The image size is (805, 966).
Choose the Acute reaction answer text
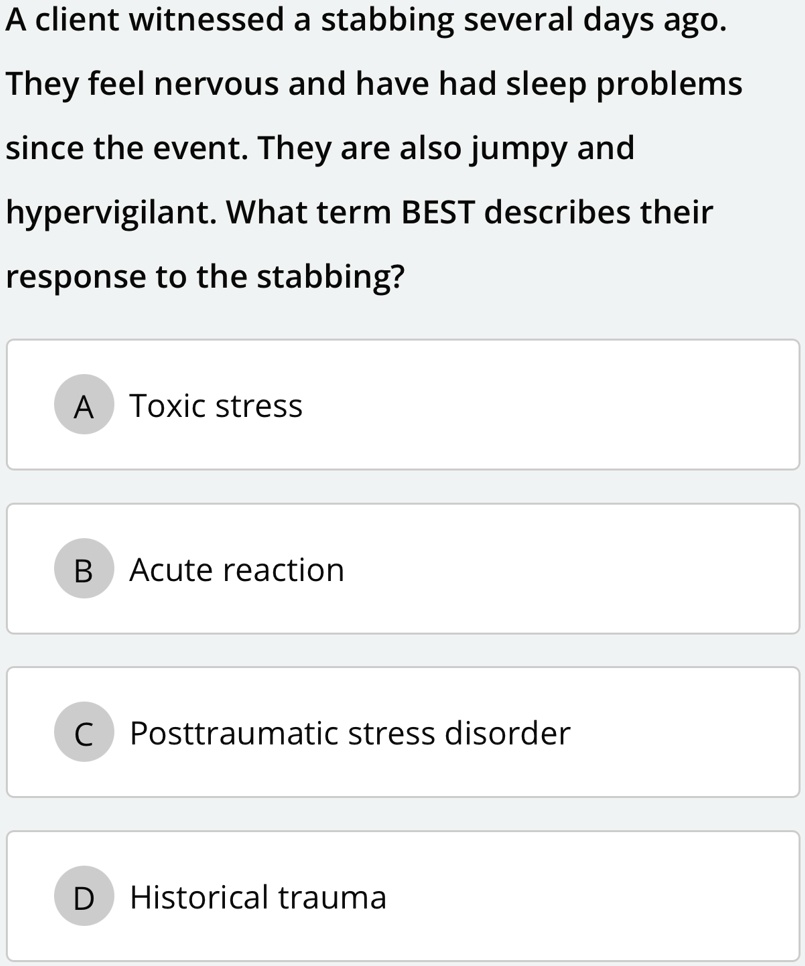point(237,570)
